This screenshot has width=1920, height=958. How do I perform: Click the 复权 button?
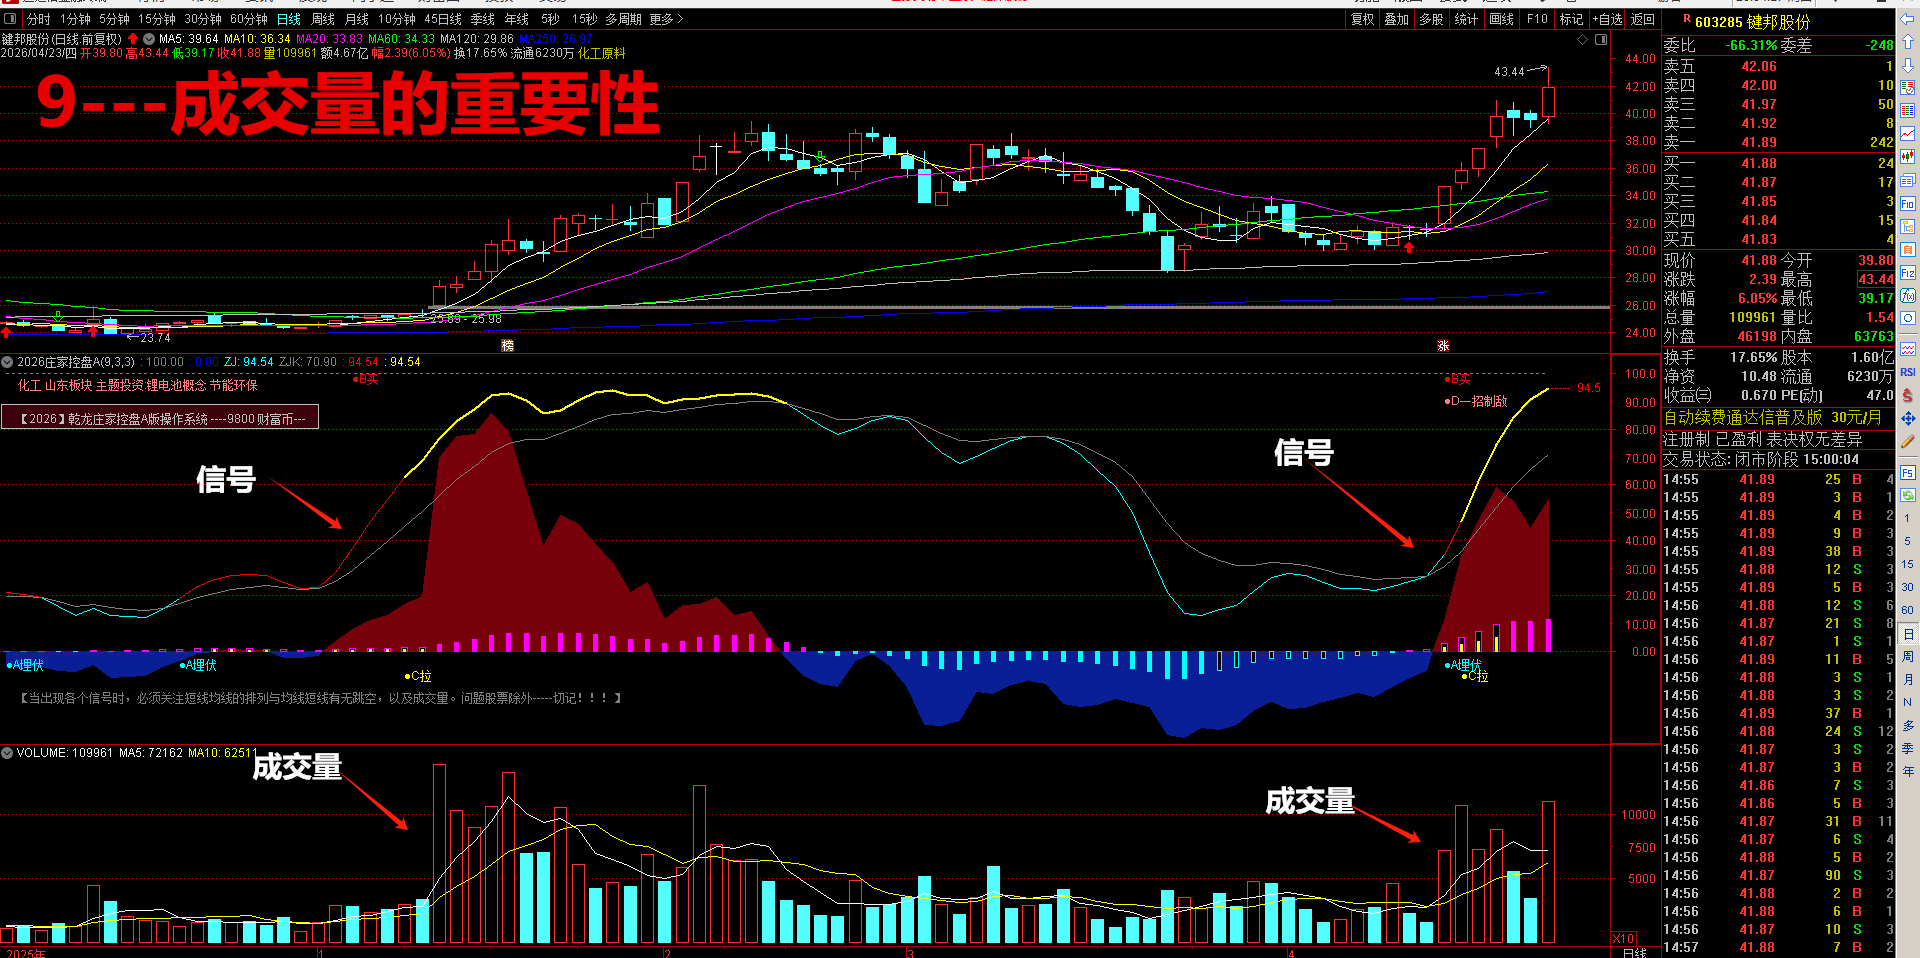coord(1362,19)
